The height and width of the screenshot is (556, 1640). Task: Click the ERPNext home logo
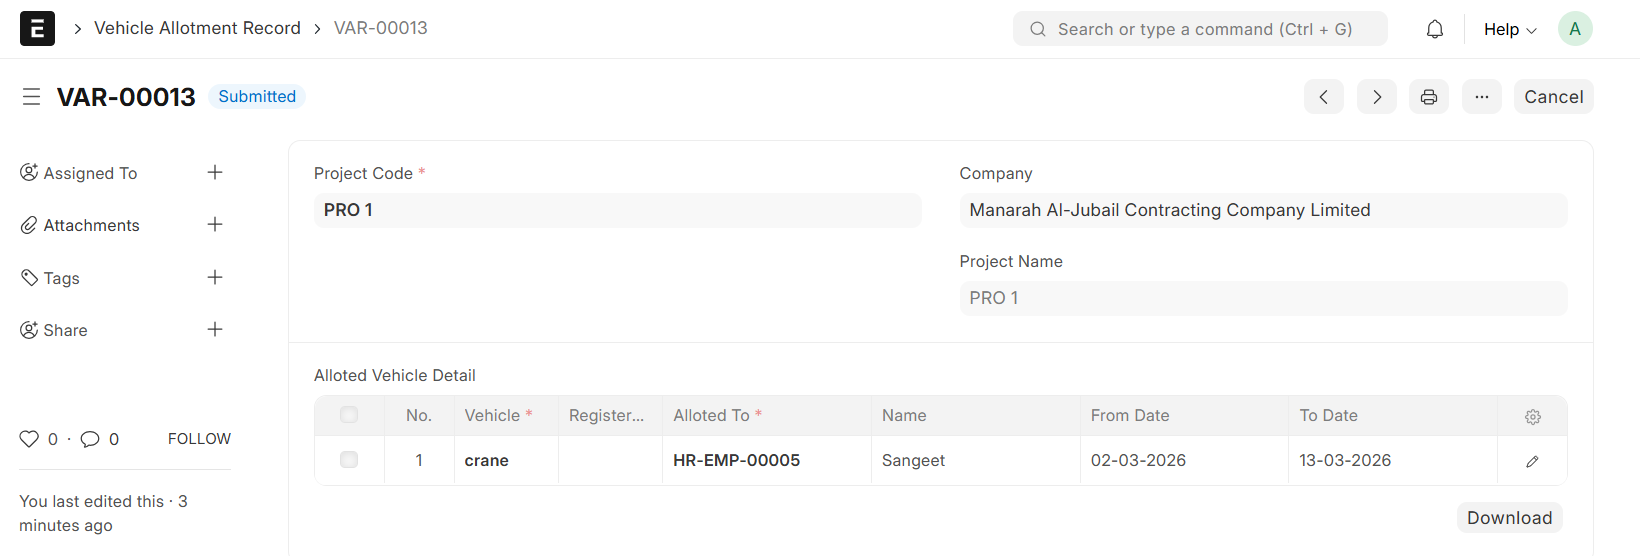coord(37,29)
